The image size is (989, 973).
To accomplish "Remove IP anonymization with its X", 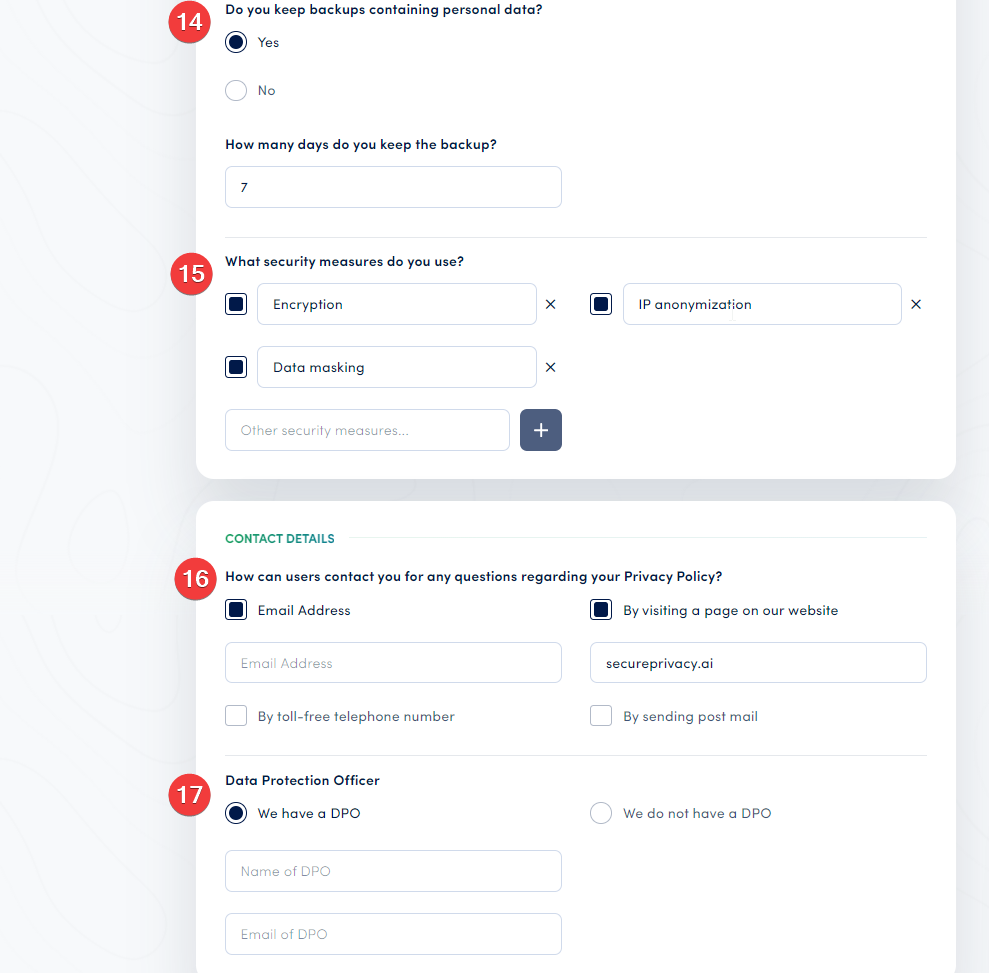I will tap(915, 304).
